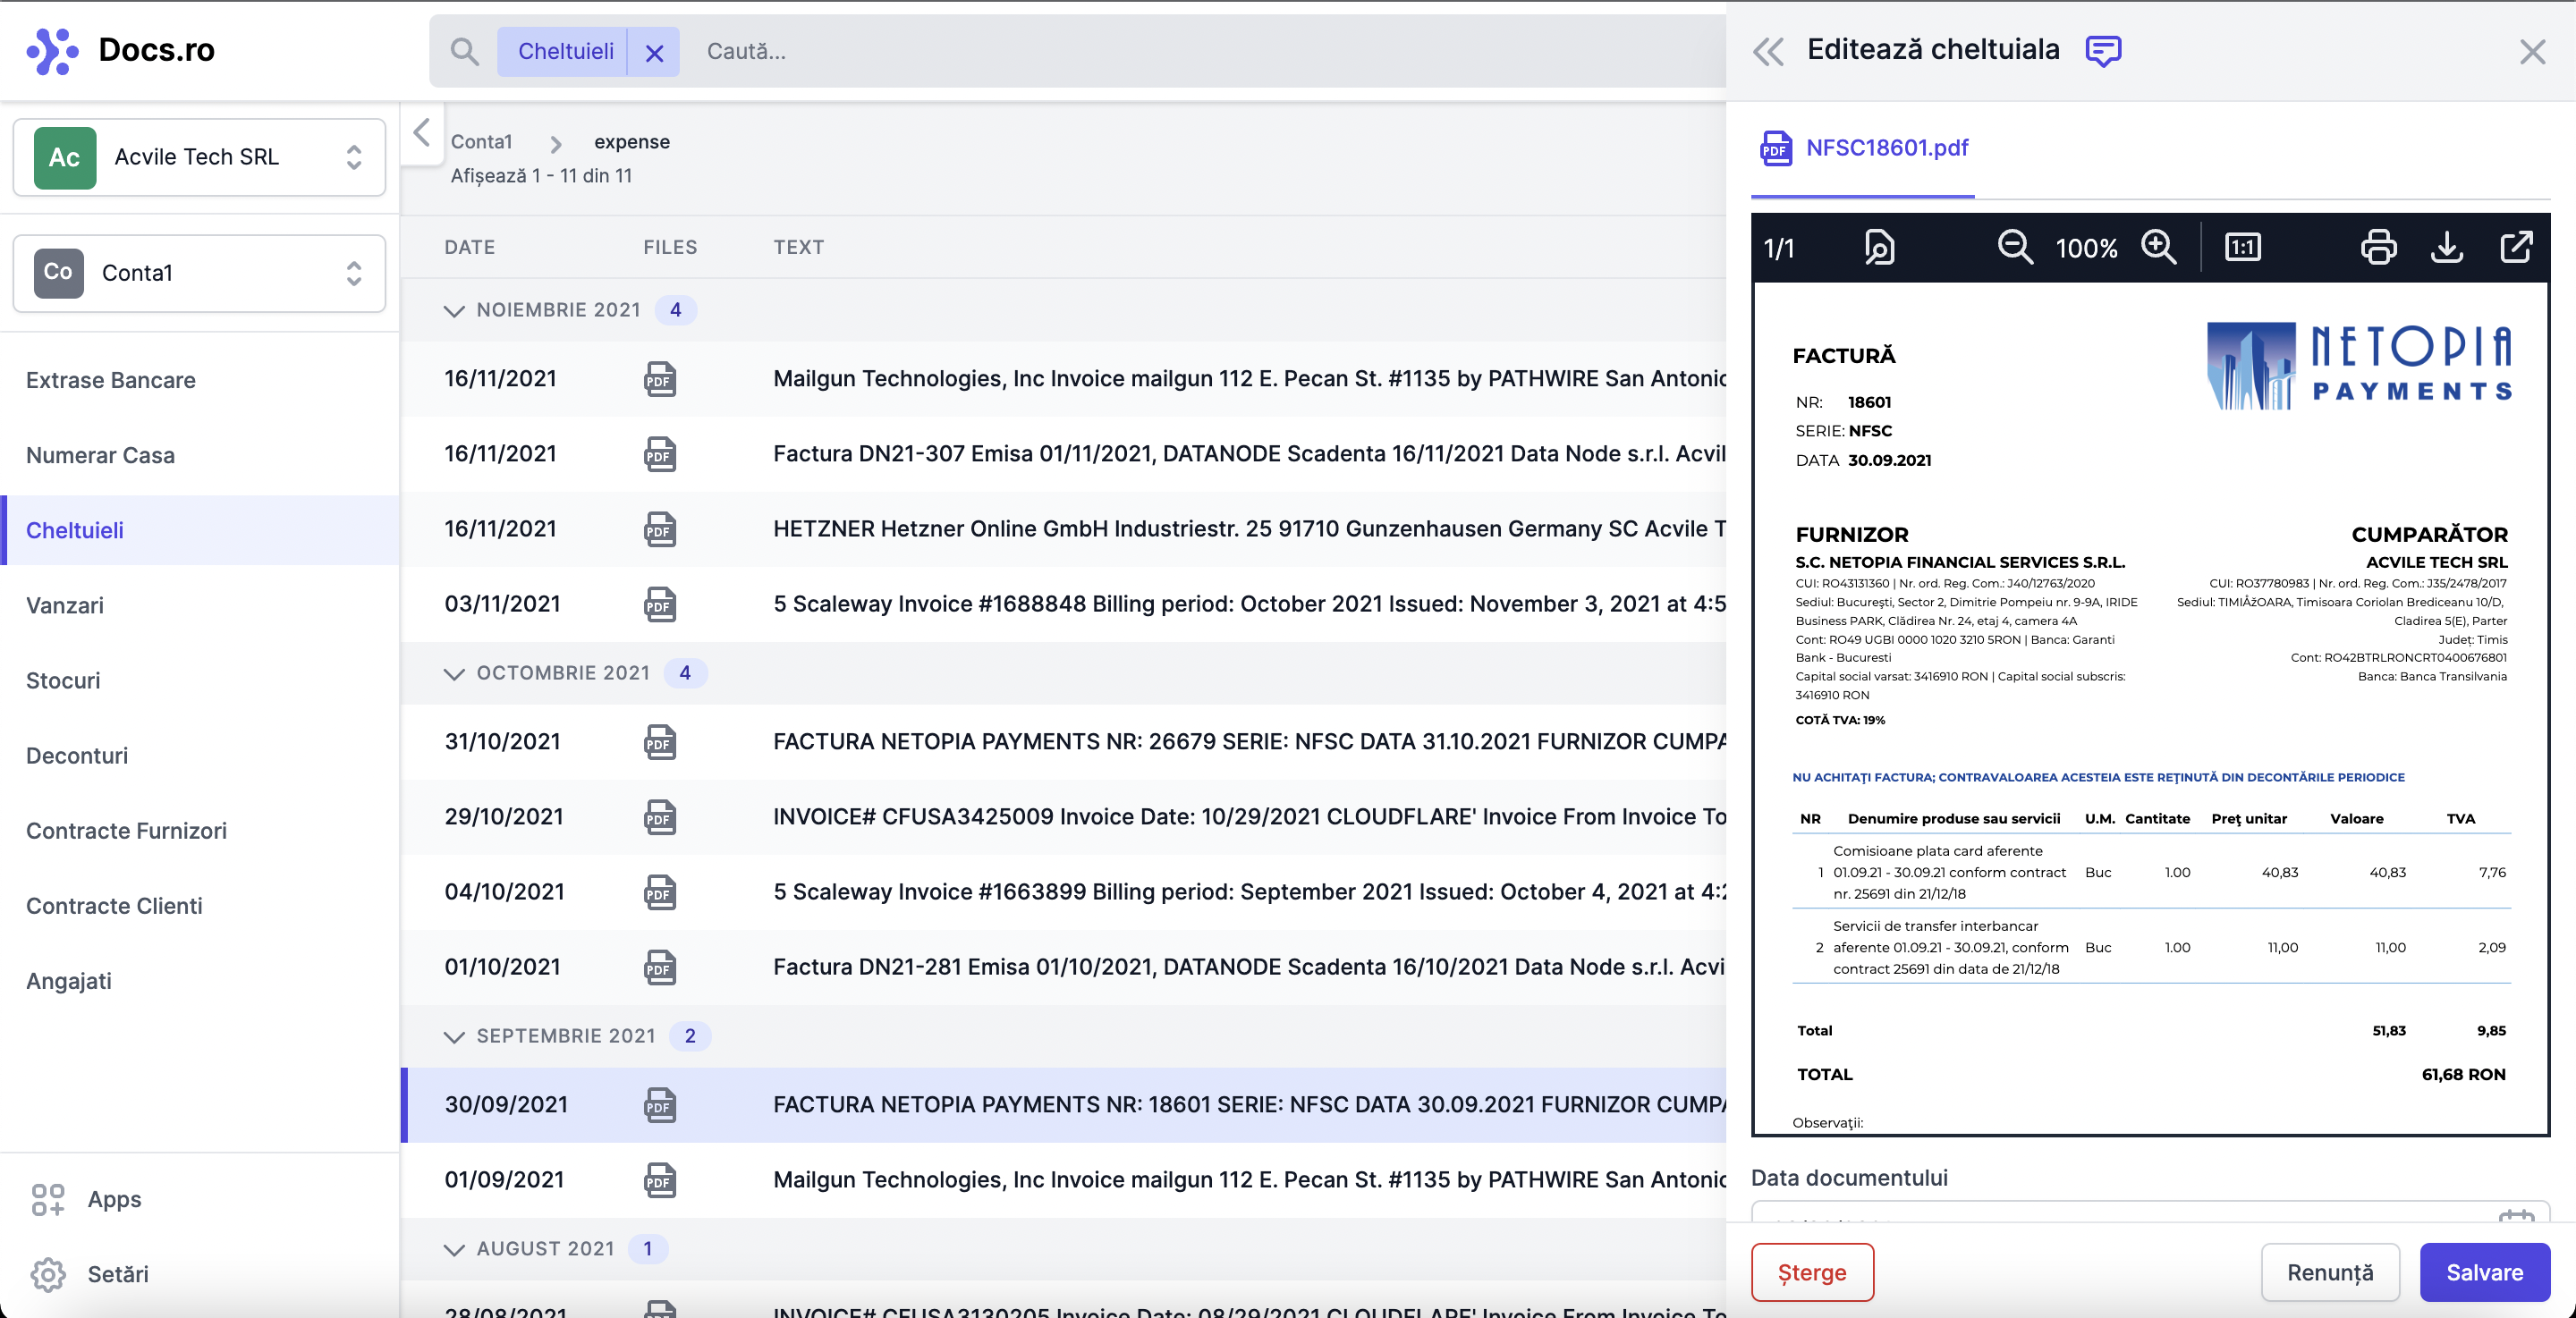2576x1318 pixels.
Task: Open comments icon next to Editează cheltuiala
Action: click(2103, 50)
